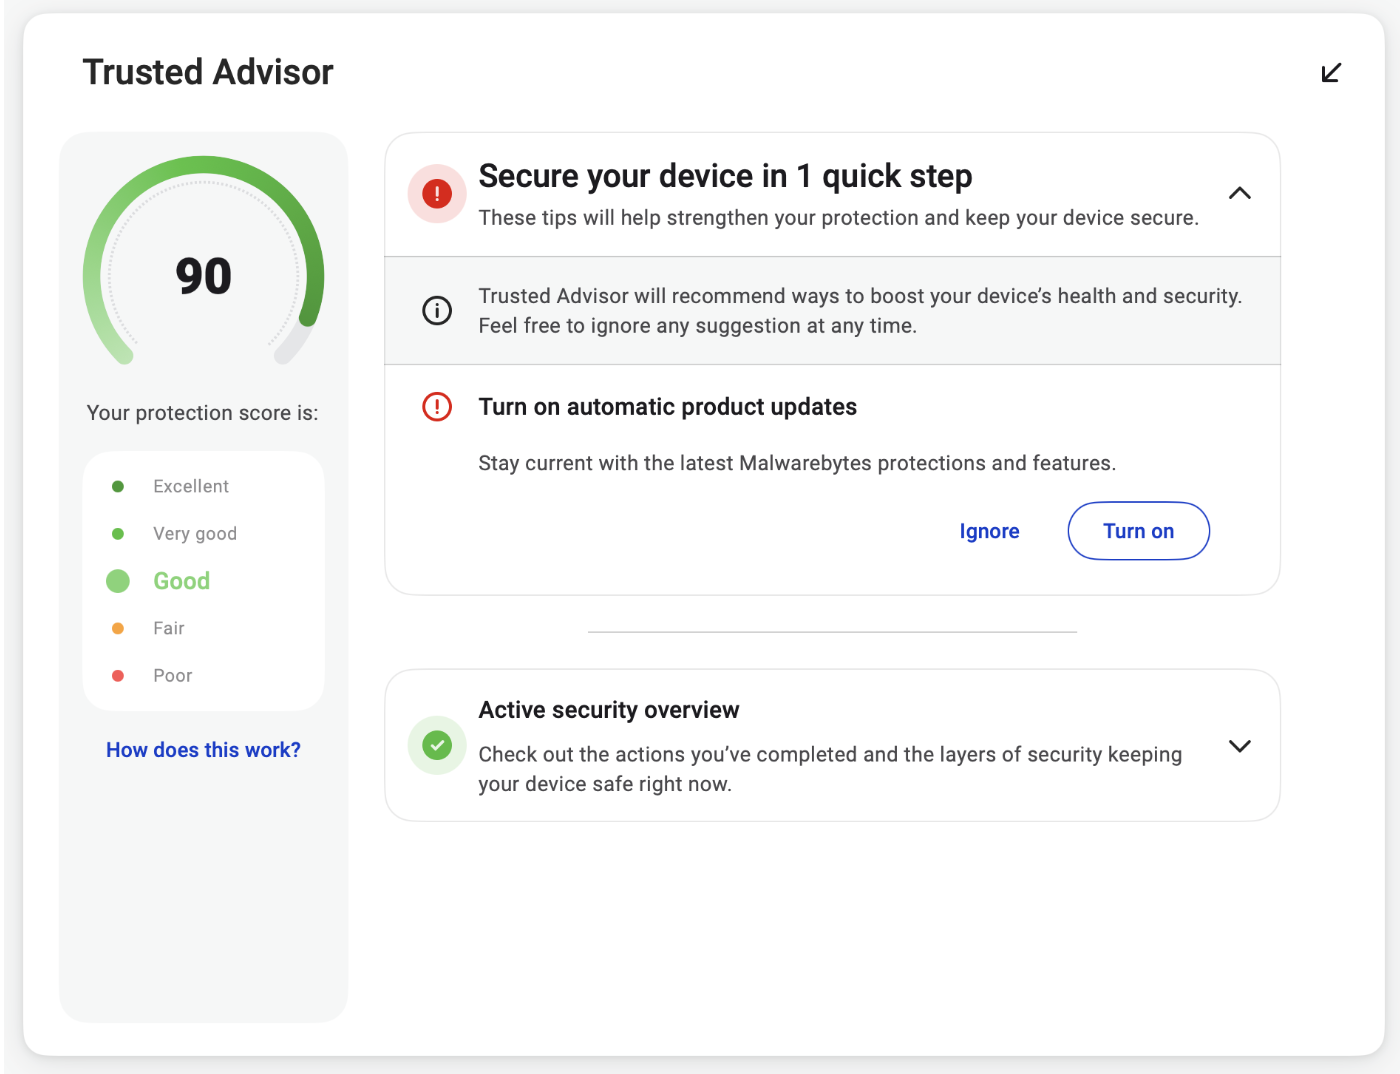This screenshot has height=1074, width=1400.
Task: Click the Poor score label
Action: tap(173, 676)
